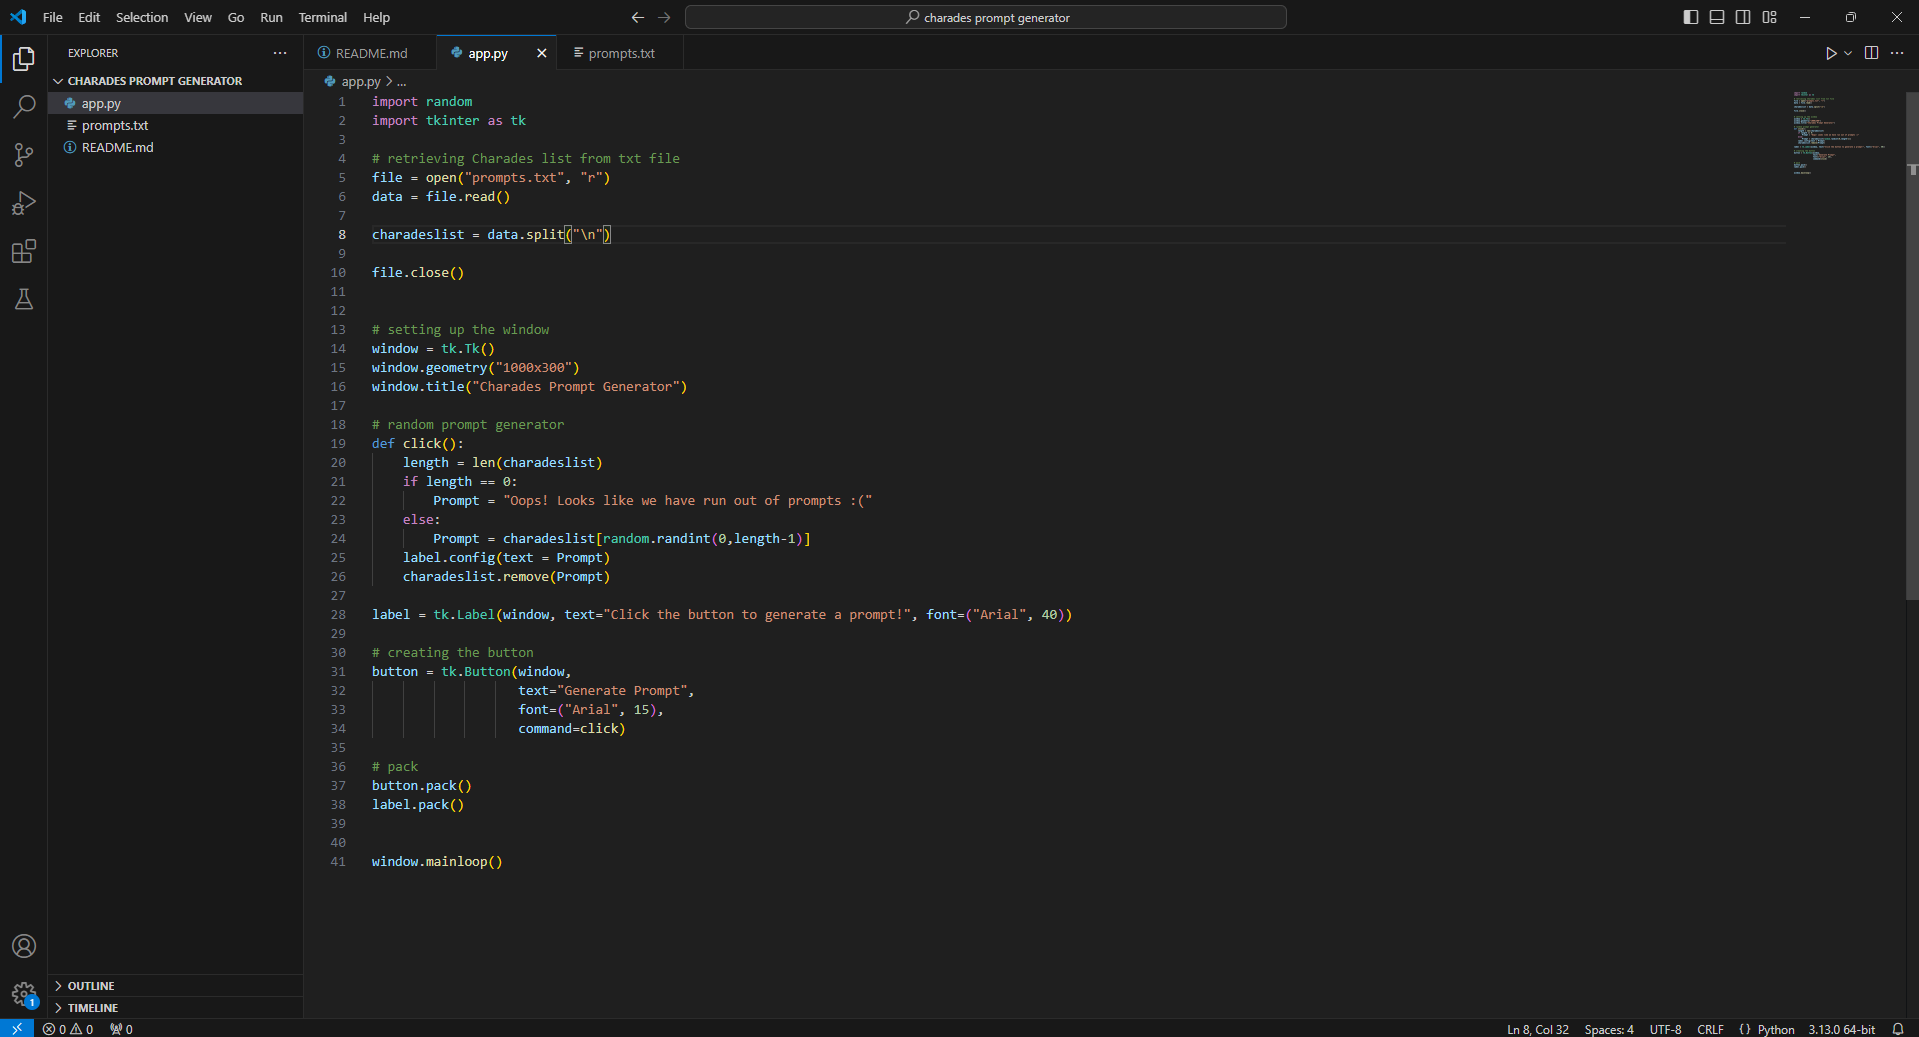
Task: Click the ports forwarded status indicator
Action: 121,1029
